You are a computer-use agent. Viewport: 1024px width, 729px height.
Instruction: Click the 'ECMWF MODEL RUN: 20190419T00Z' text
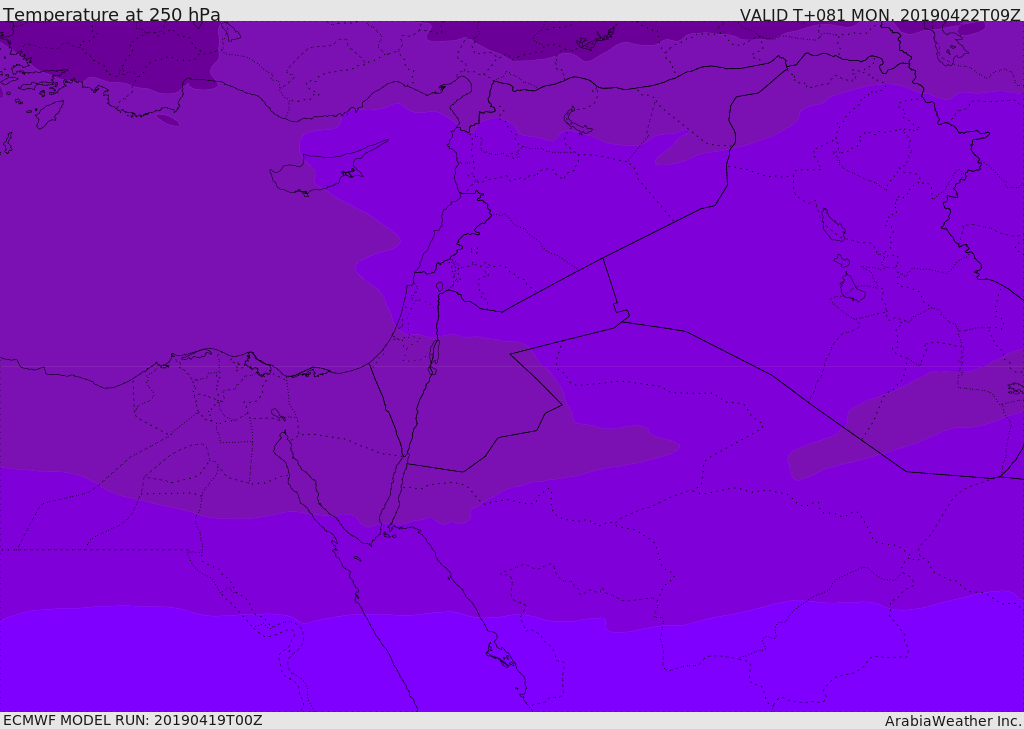tap(133, 720)
